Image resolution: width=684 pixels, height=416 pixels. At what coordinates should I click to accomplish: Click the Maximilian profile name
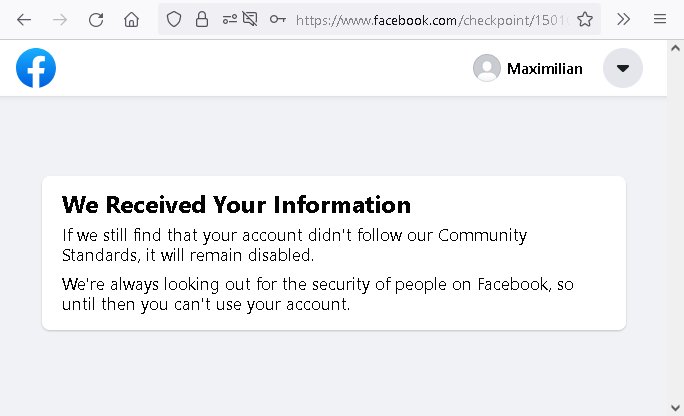pos(544,68)
